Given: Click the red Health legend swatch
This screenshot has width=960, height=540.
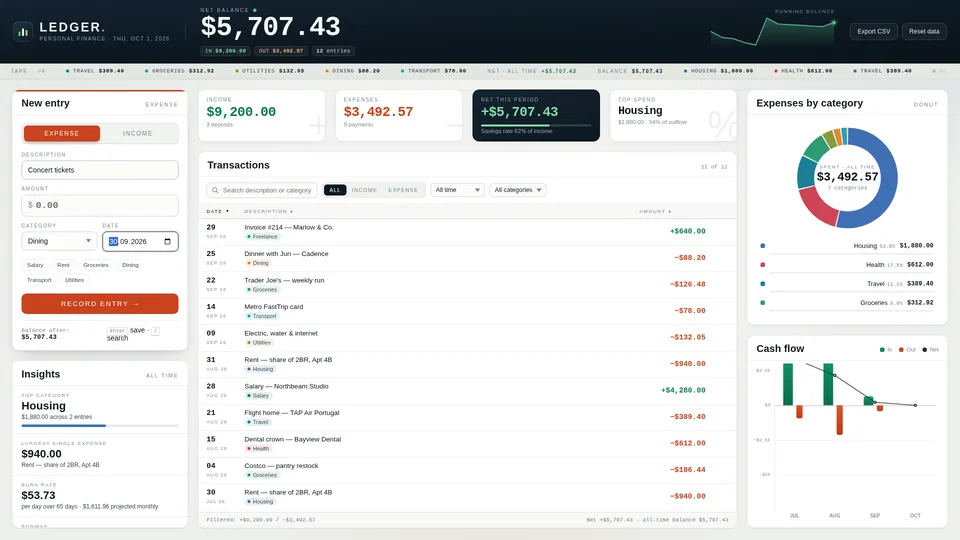Looking at the screenshot, I should tap(762, 264).
